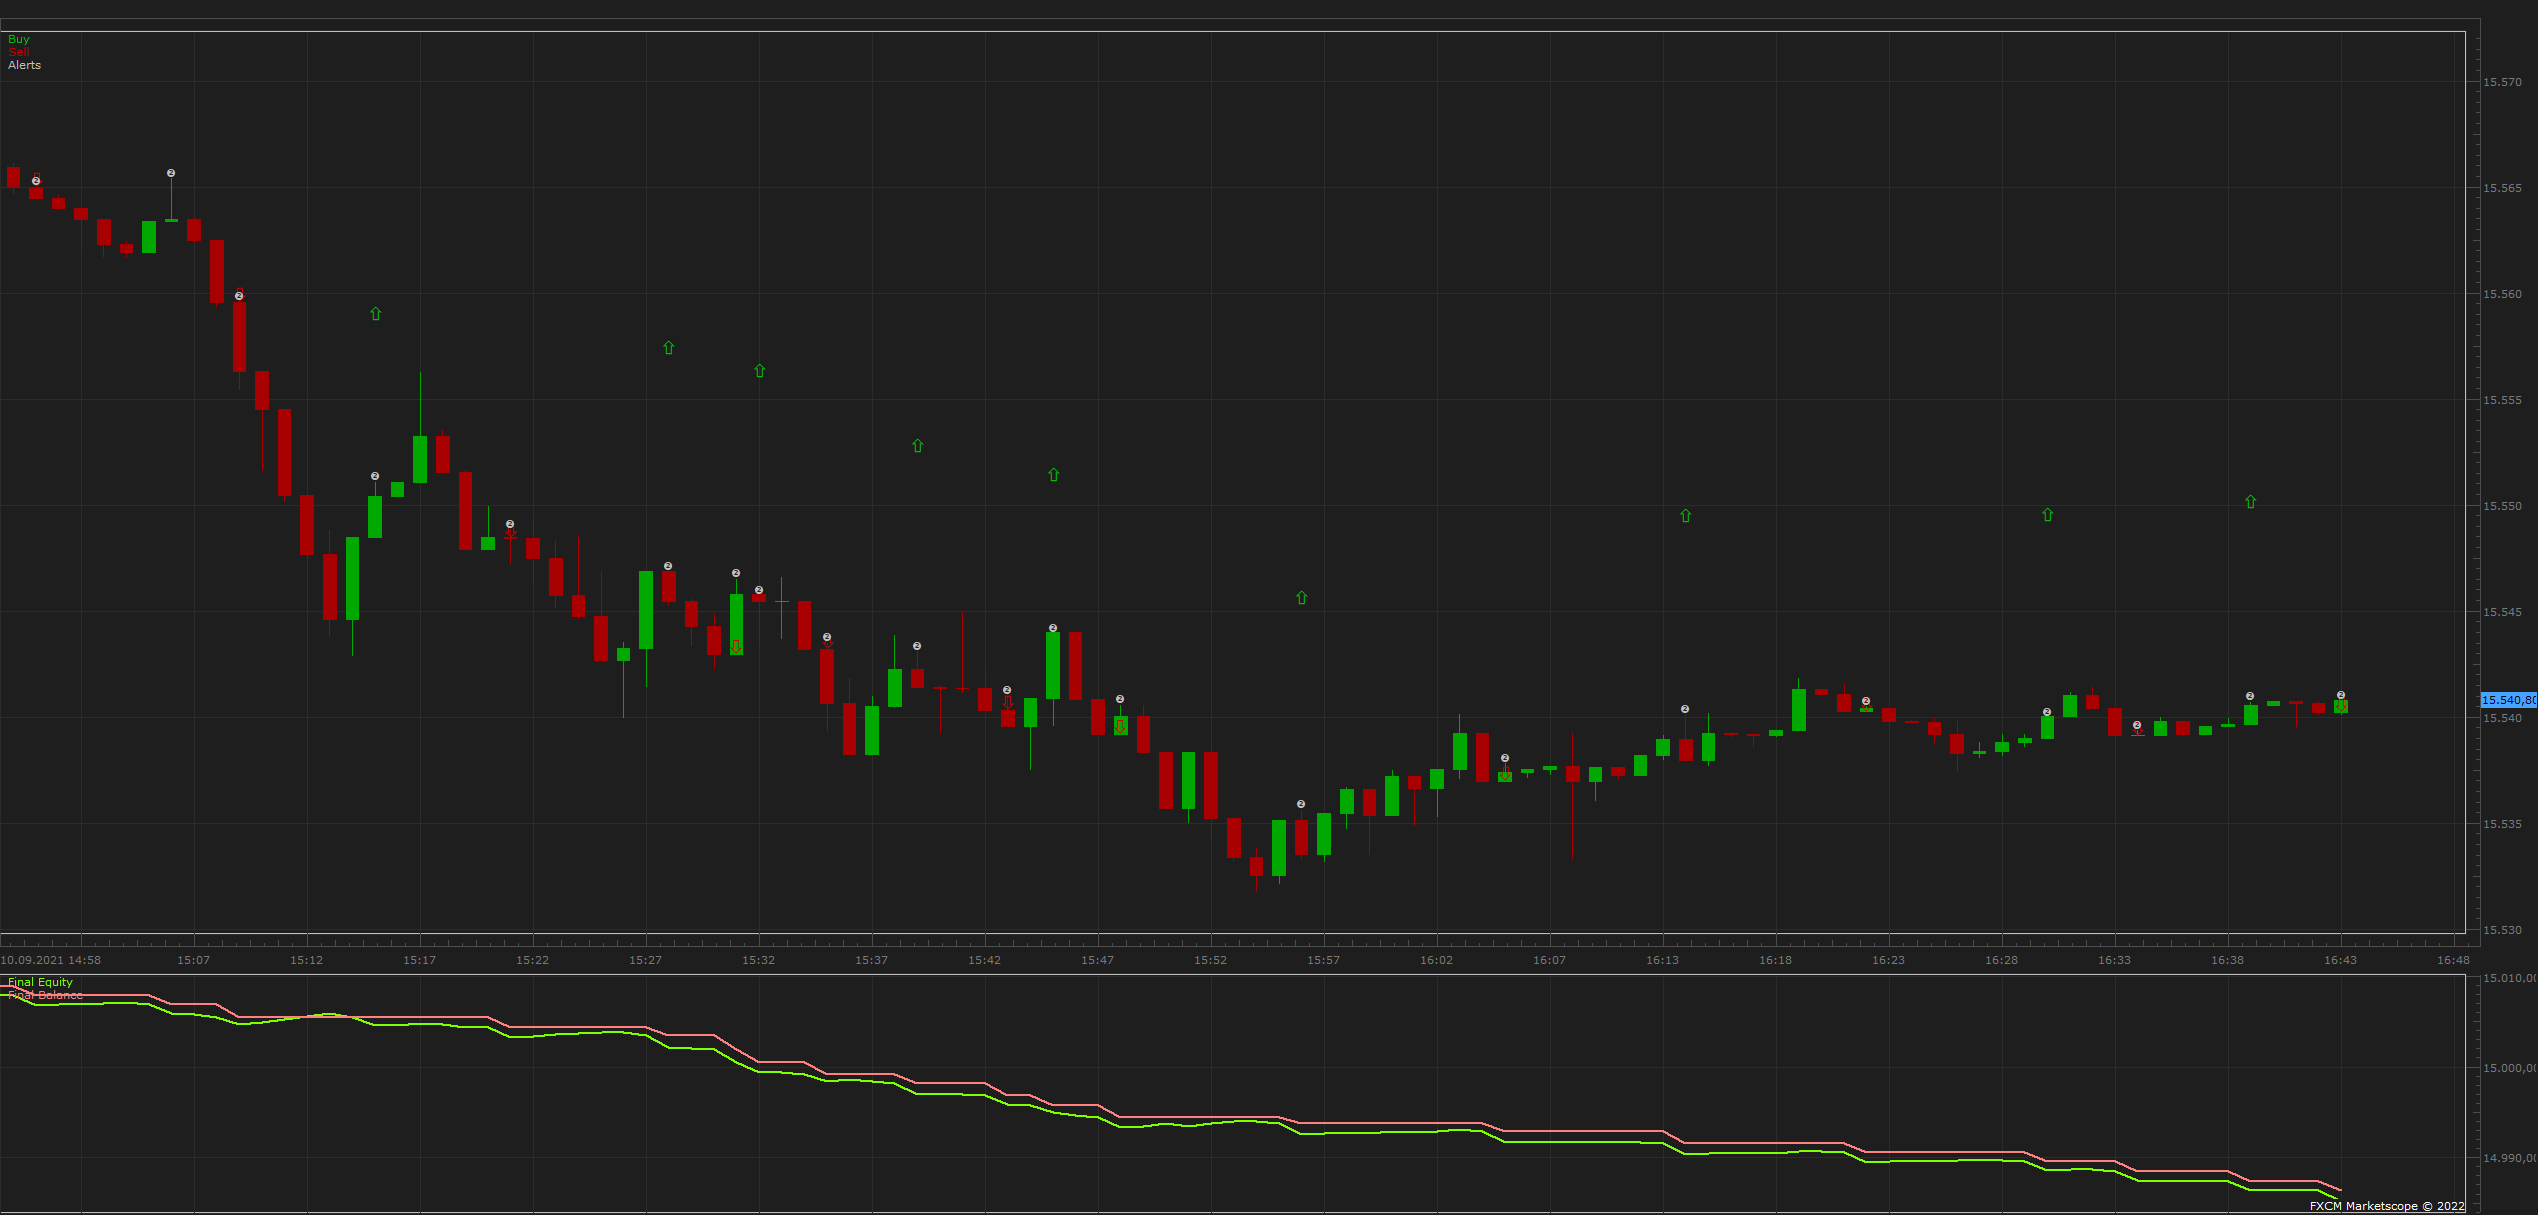Select the trade marker at 16:34 near 15.540
Image resolution: width=2538 pixels, height=1215 pixels.
point(2137,725)
